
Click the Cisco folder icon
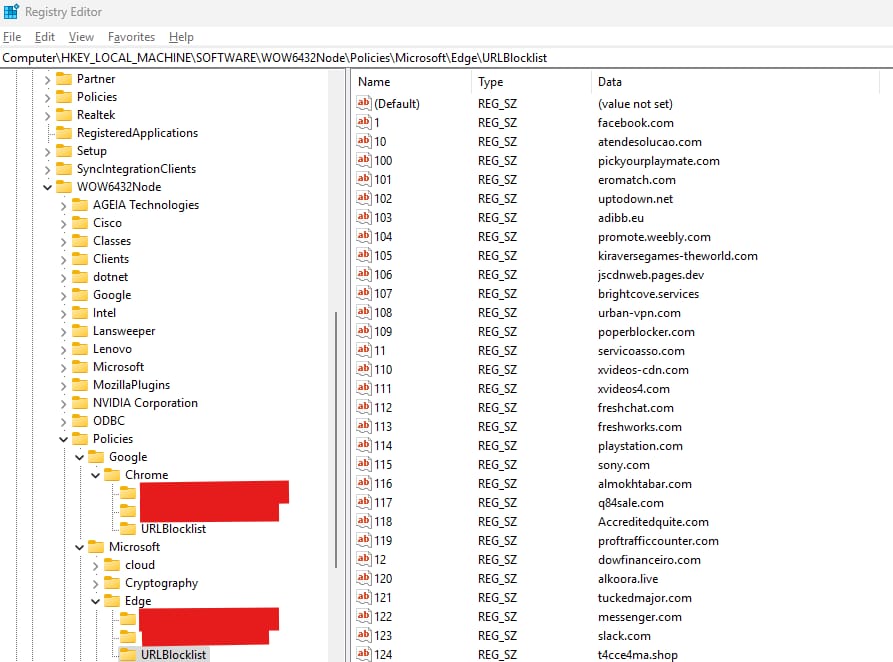80,223
